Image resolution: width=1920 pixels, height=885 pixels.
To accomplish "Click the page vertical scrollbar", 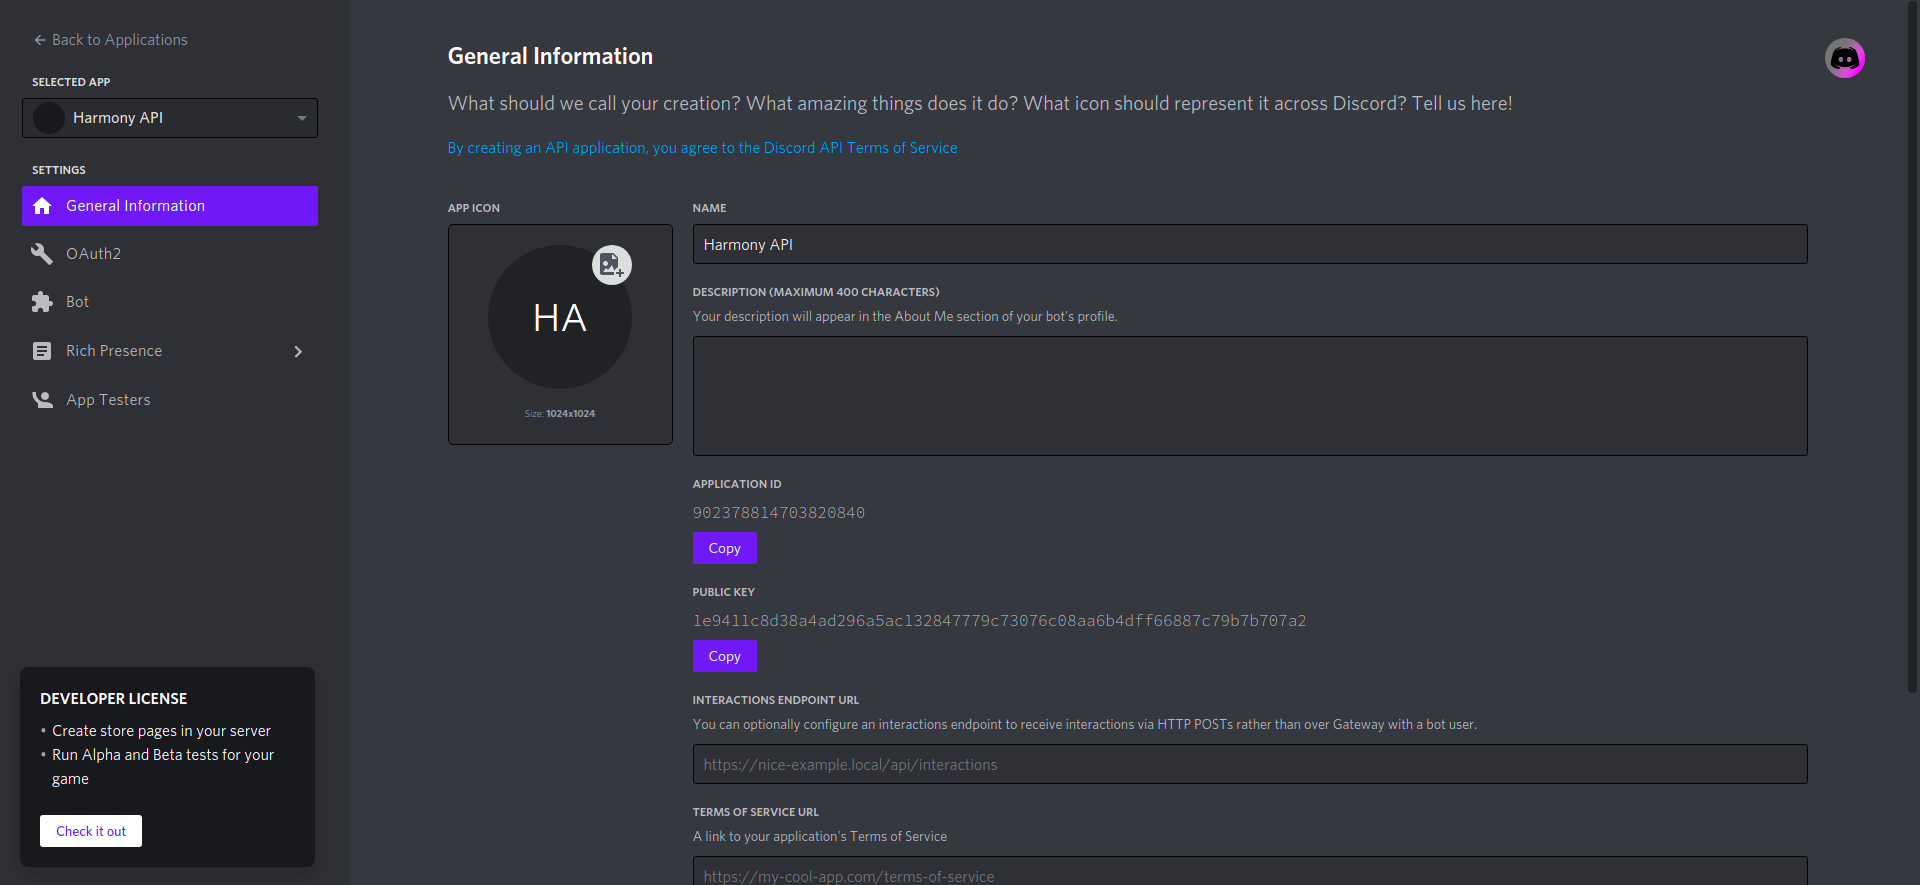I will (x=1913, y=345).
